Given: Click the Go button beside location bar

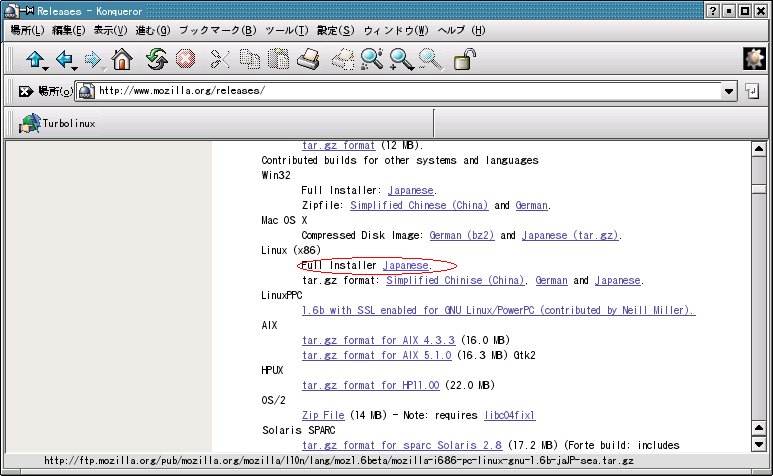Looking at the screenshot, I should pos(752,91).
